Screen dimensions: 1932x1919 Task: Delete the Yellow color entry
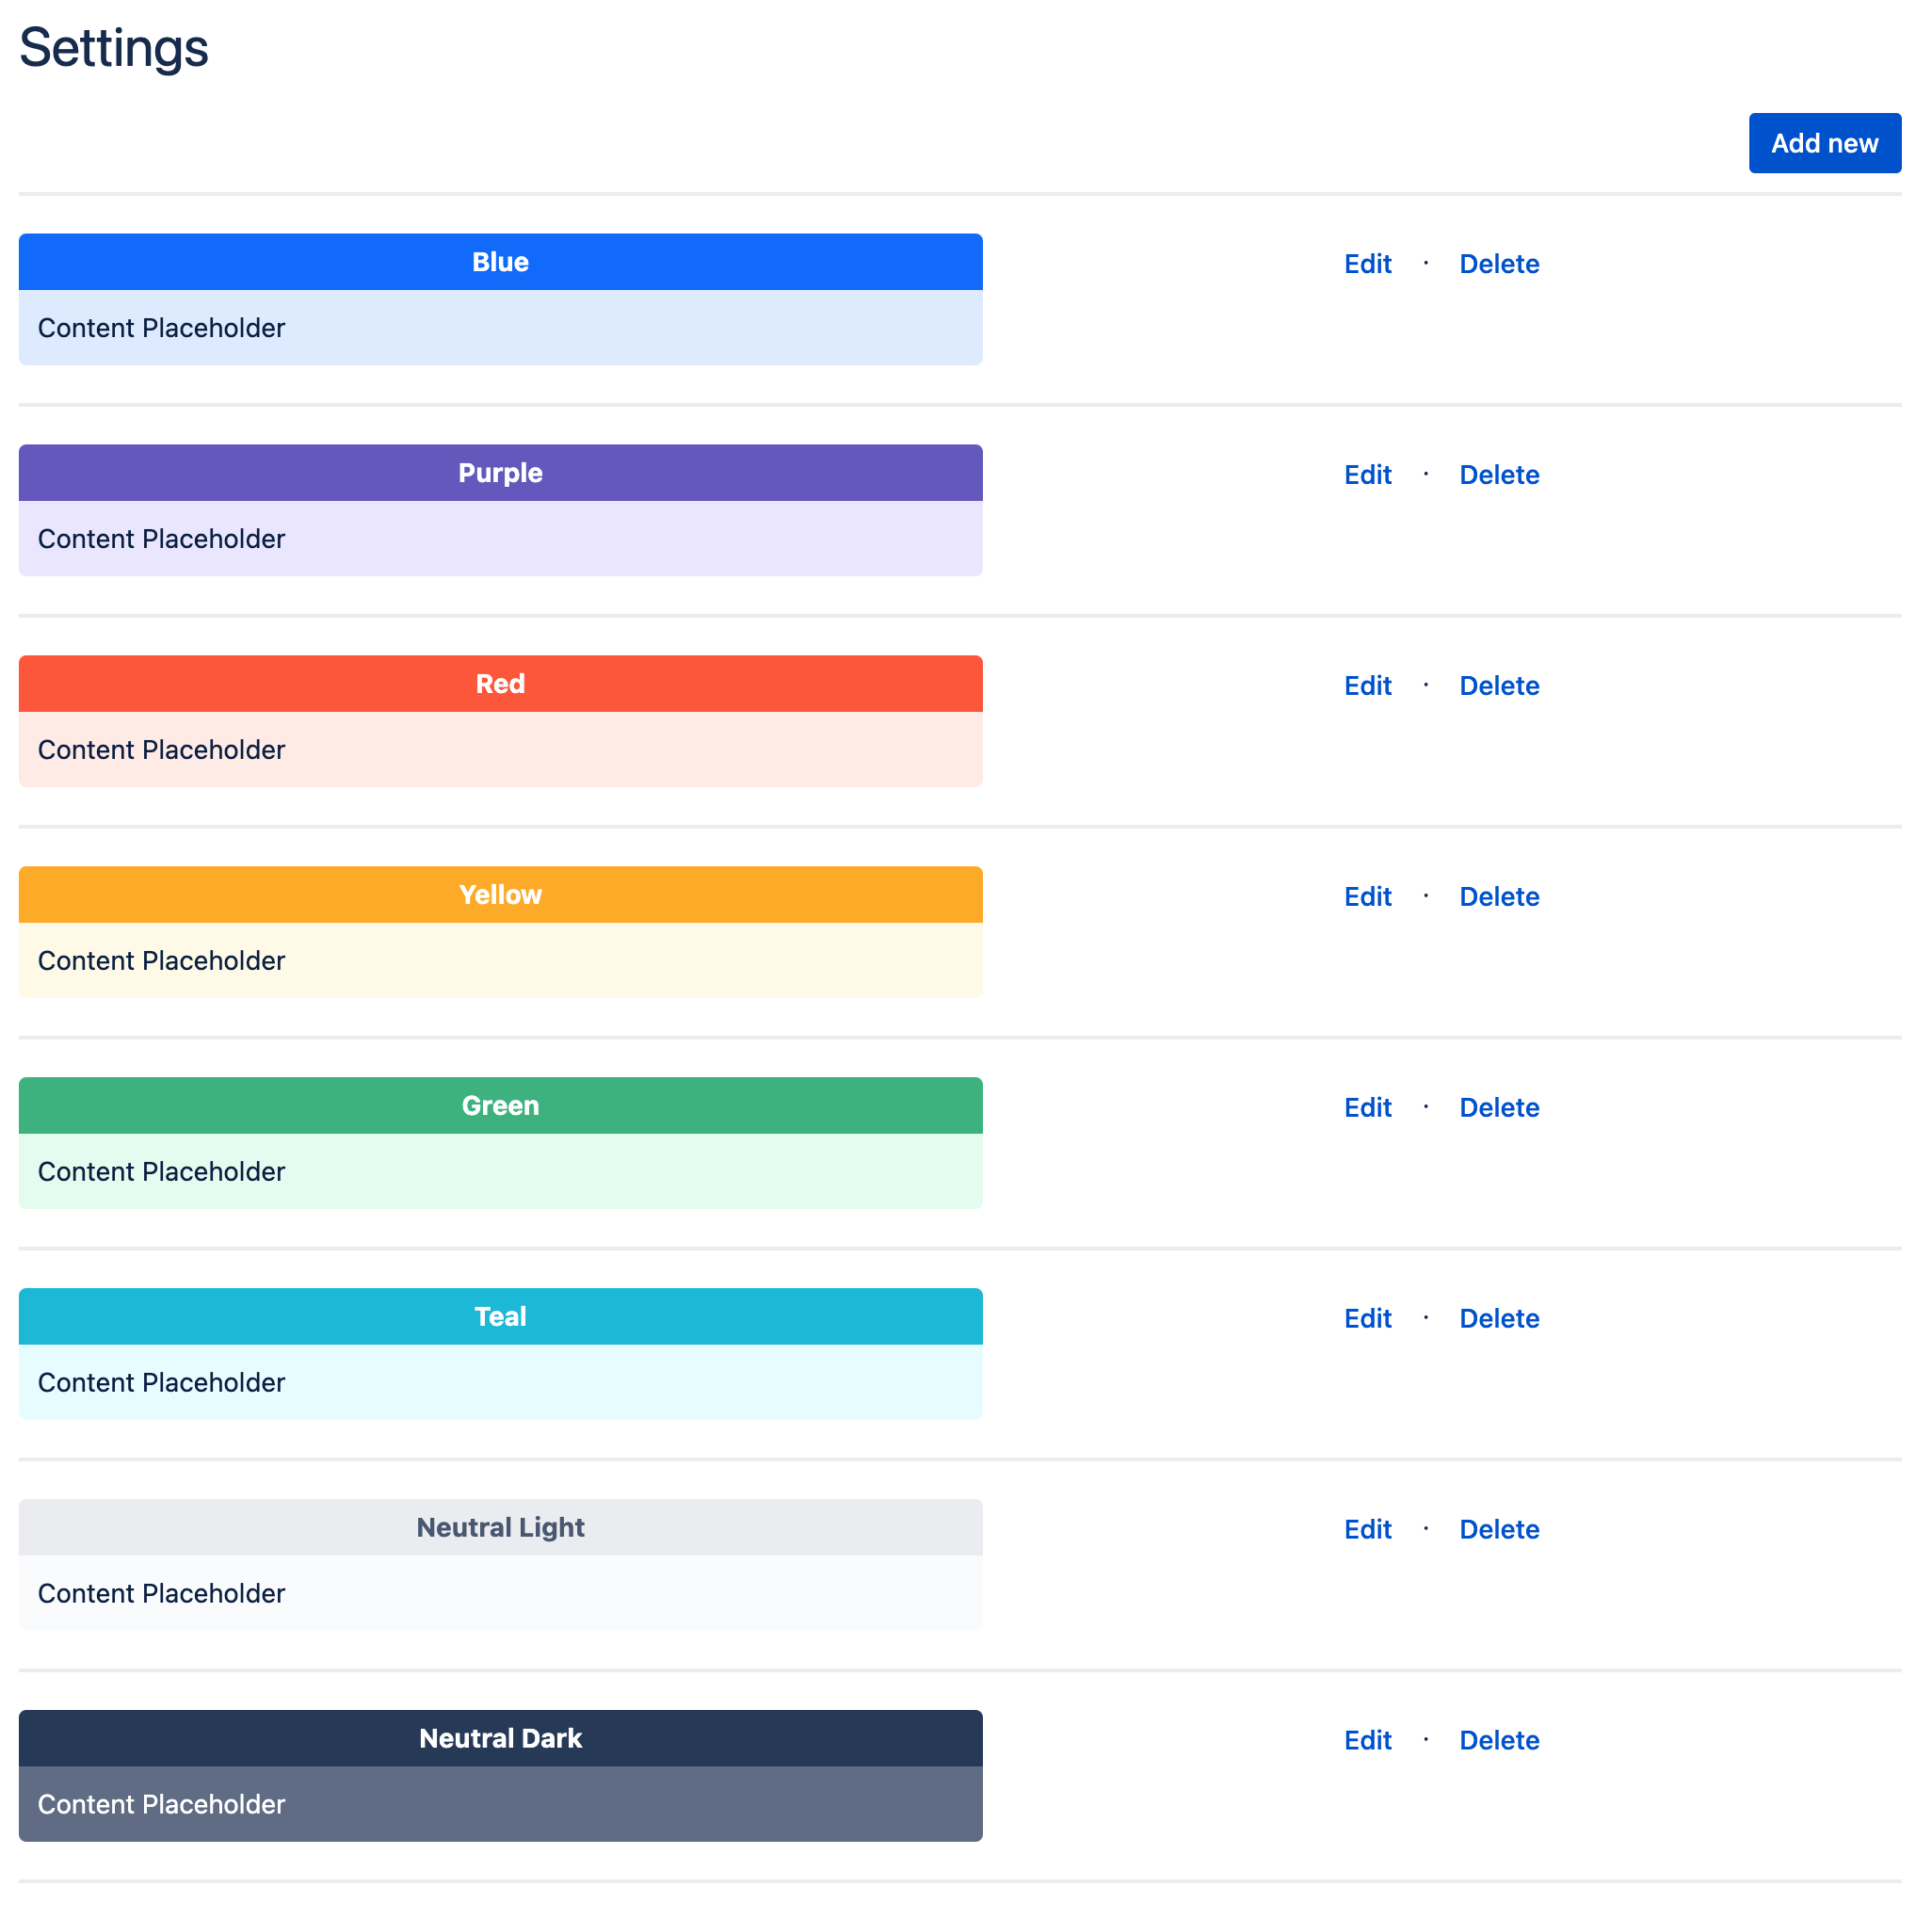(1498, 896)
